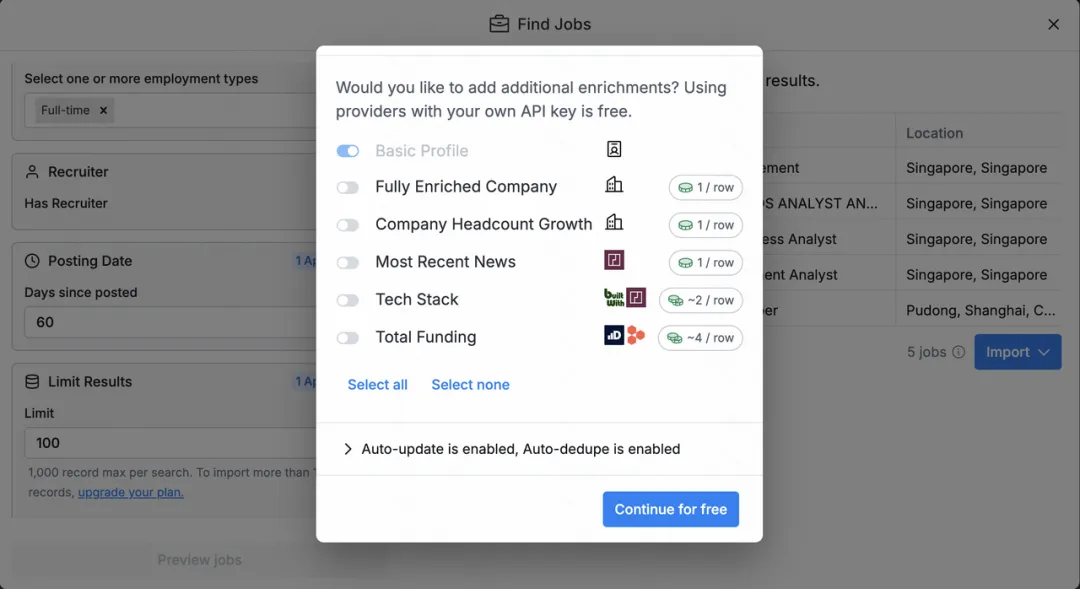
Task: Enable Fully Enriched Company enrichment toggle
Action: (348, 187)
